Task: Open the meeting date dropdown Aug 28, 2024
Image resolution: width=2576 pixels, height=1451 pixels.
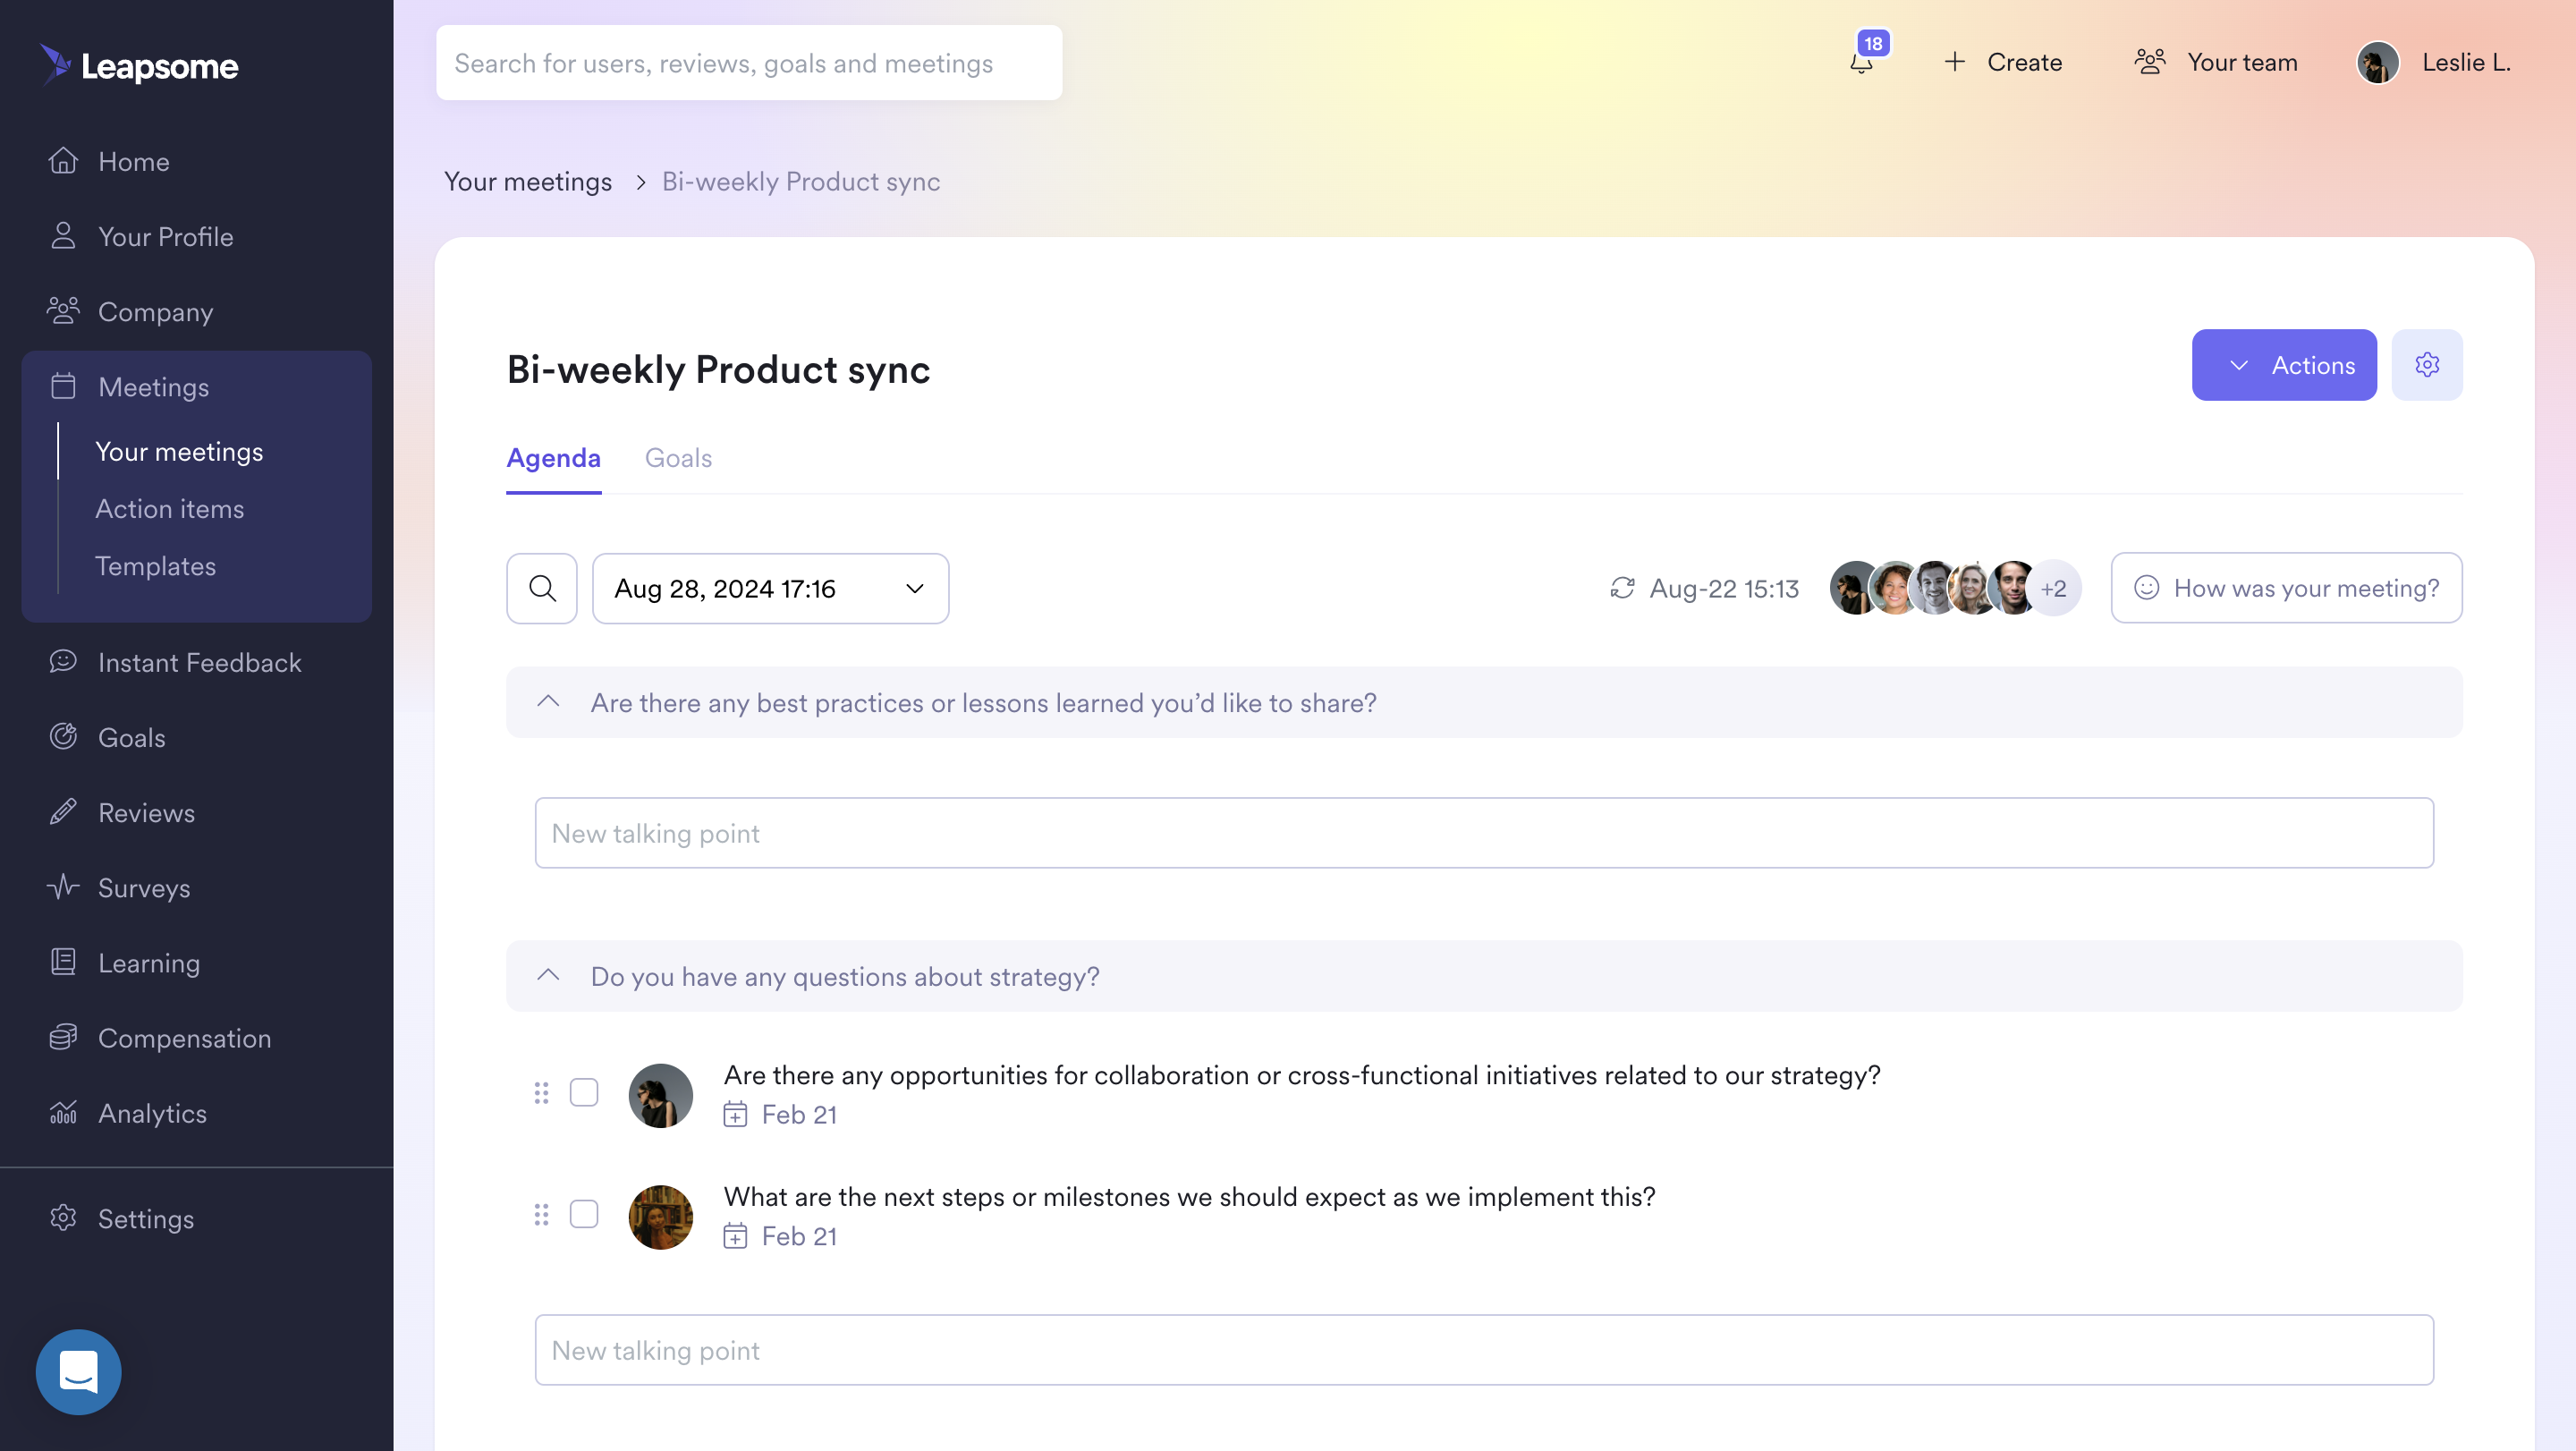Action: pos(770,588)
